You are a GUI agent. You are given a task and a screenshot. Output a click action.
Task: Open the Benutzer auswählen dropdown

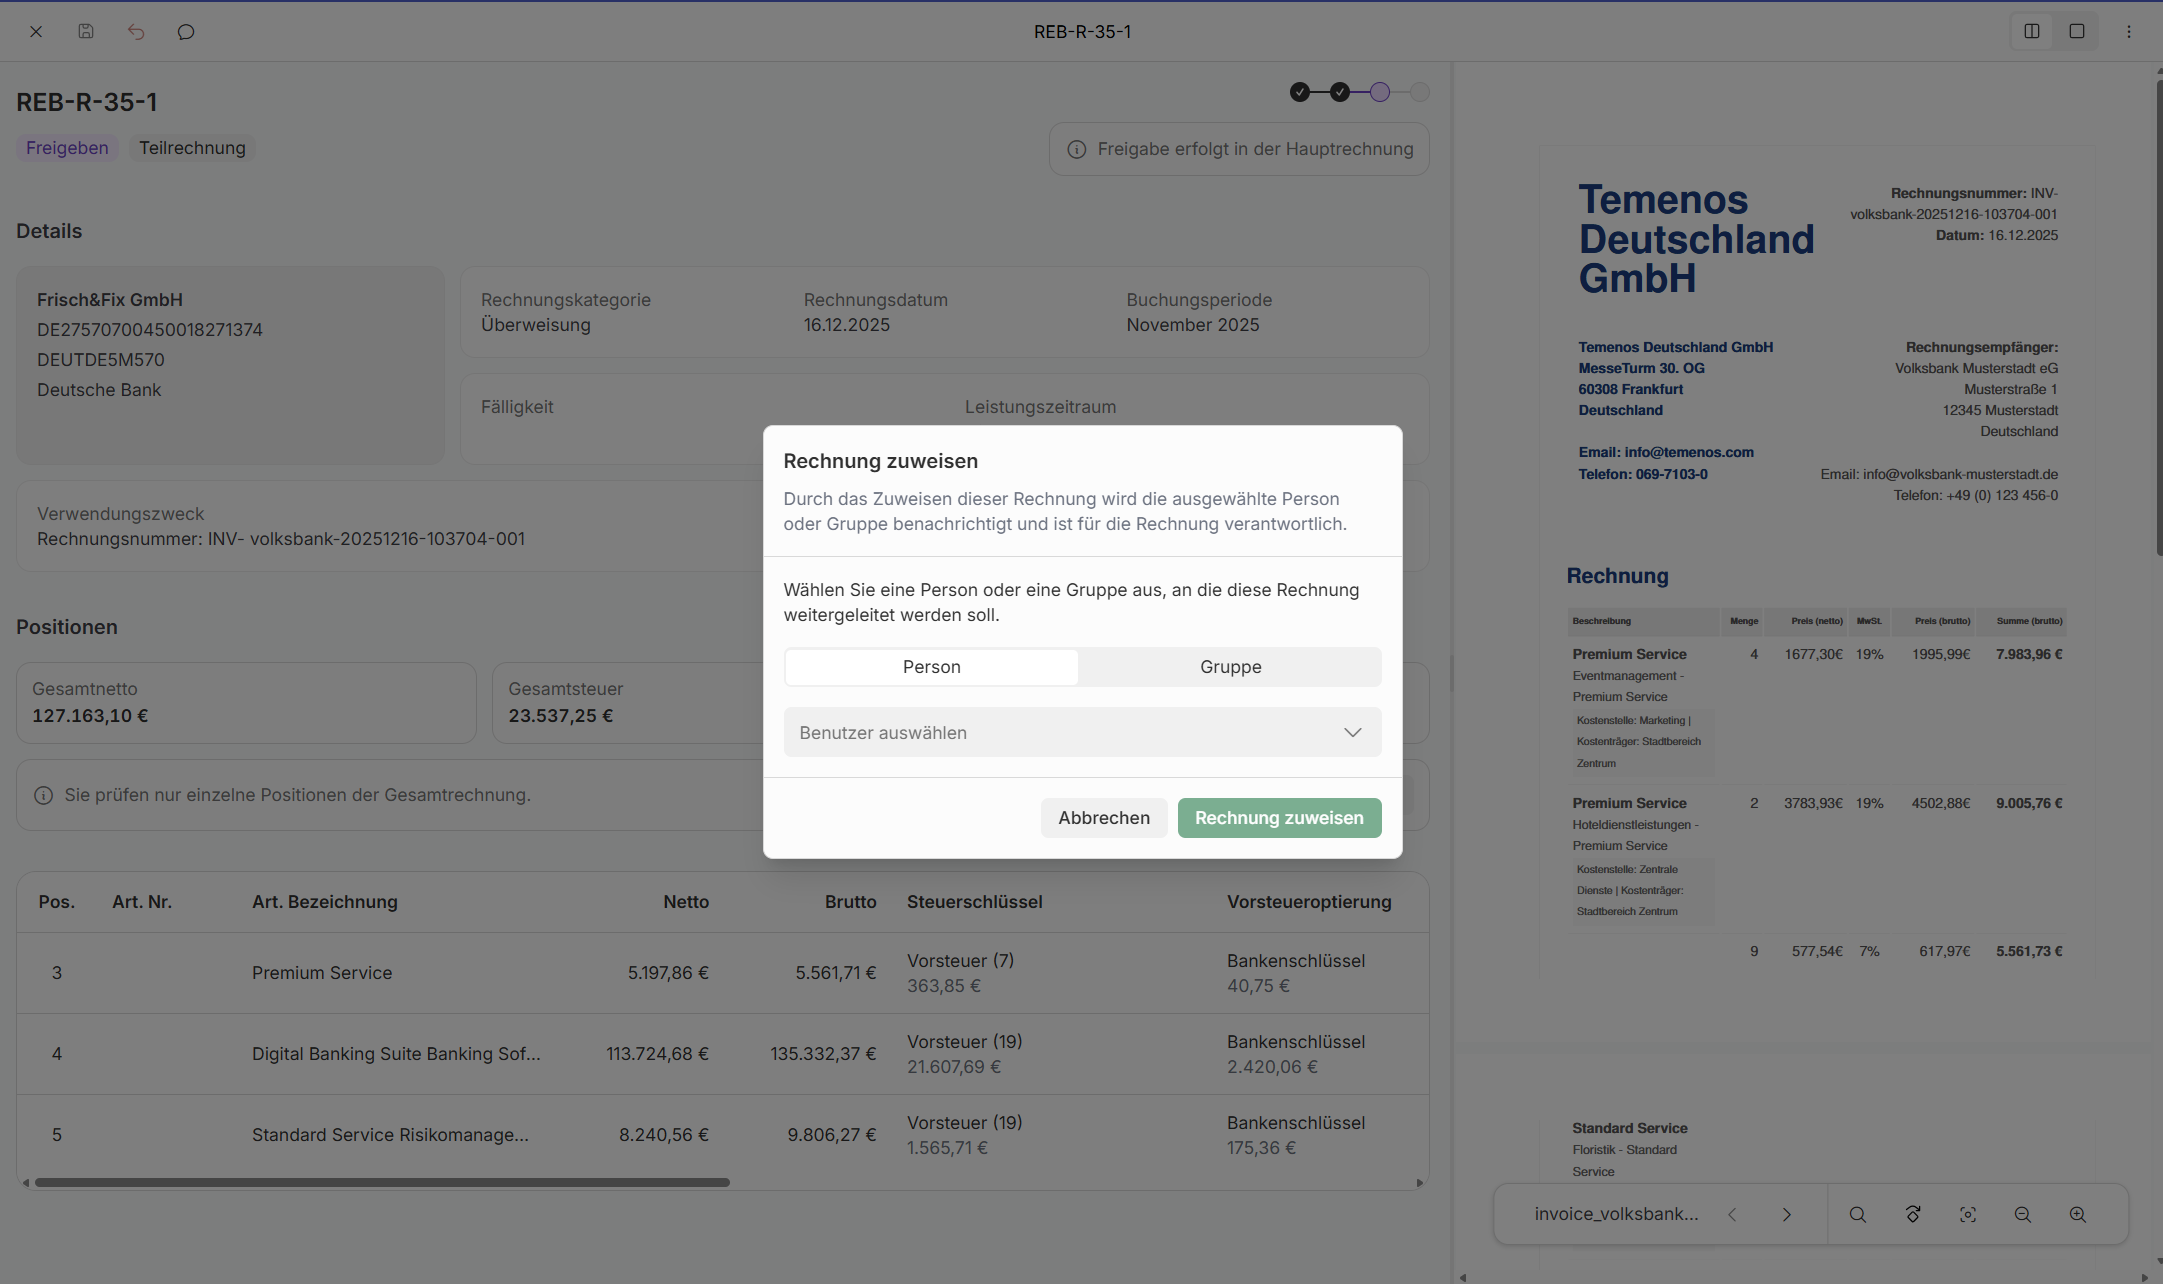(1082, 732)
